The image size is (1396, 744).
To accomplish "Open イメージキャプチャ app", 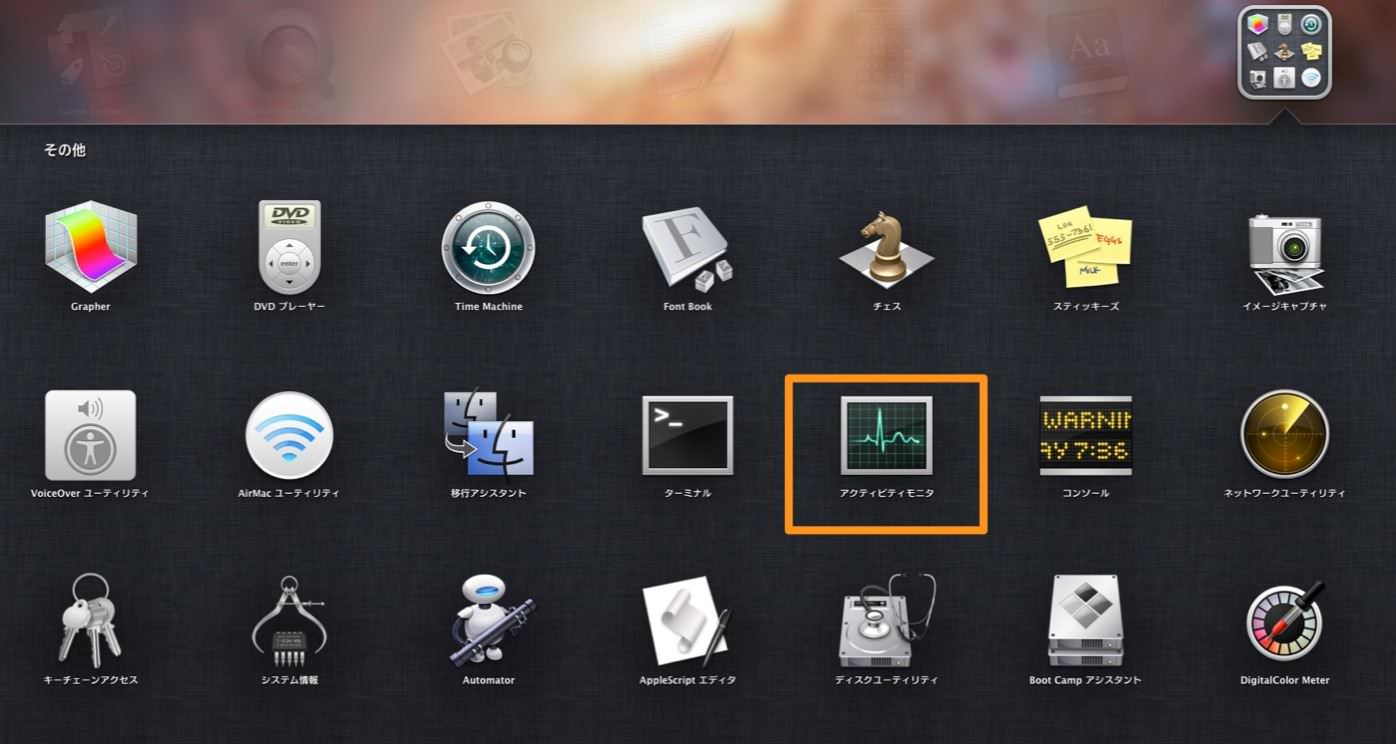I will tap(1285, 253).
